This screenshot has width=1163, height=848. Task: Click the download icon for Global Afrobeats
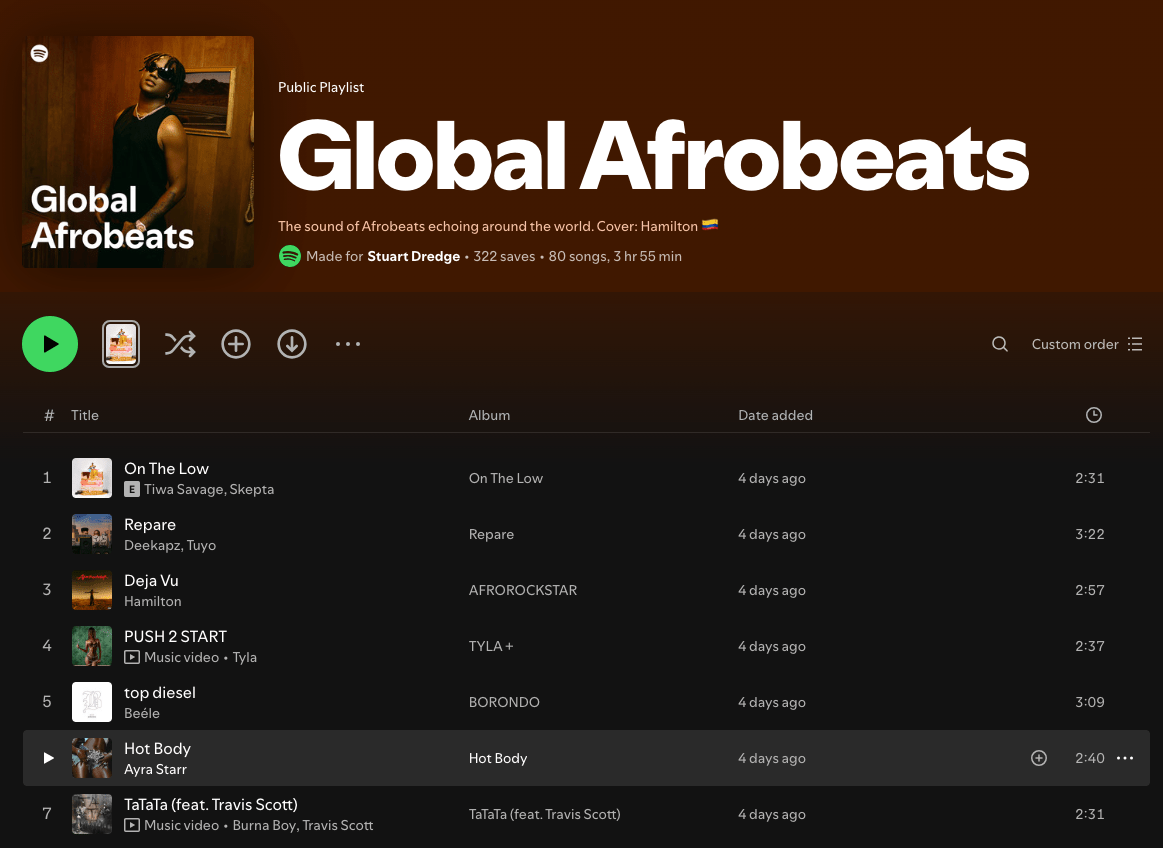(292, 344)
